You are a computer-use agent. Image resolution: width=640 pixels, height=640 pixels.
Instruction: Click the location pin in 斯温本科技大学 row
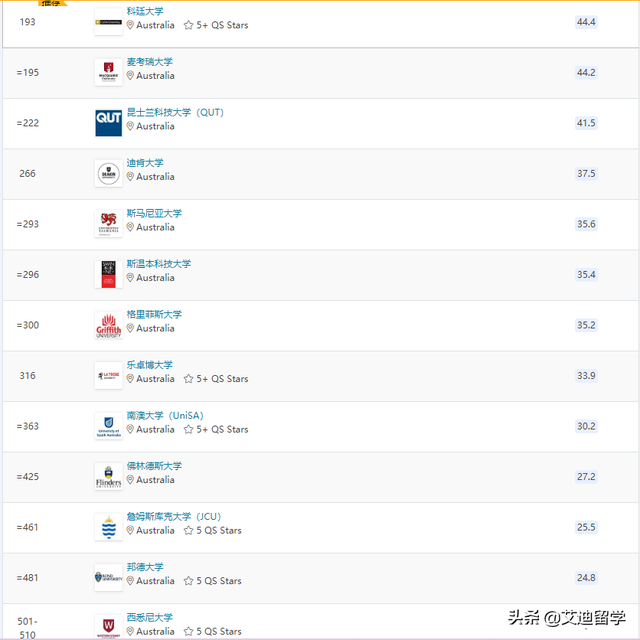[130, 278]
